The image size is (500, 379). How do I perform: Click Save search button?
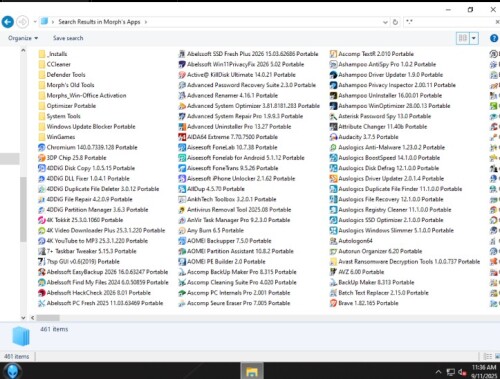coord(68,38)
